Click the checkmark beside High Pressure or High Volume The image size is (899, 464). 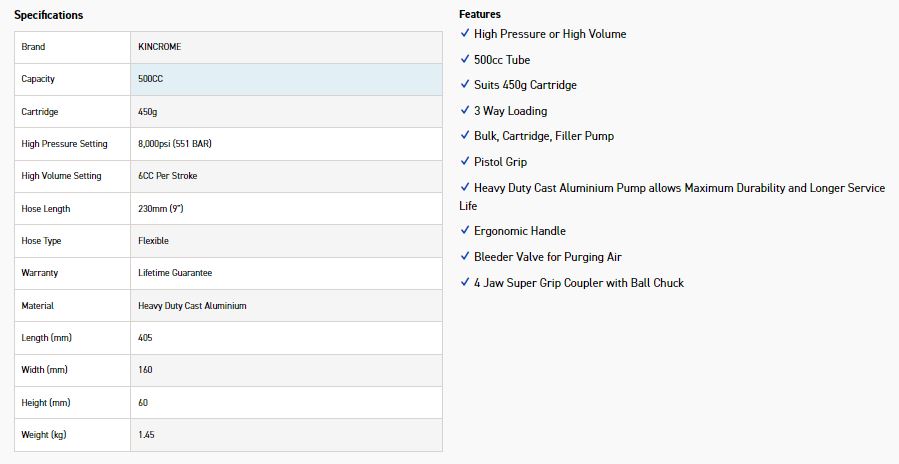[465, 34]
